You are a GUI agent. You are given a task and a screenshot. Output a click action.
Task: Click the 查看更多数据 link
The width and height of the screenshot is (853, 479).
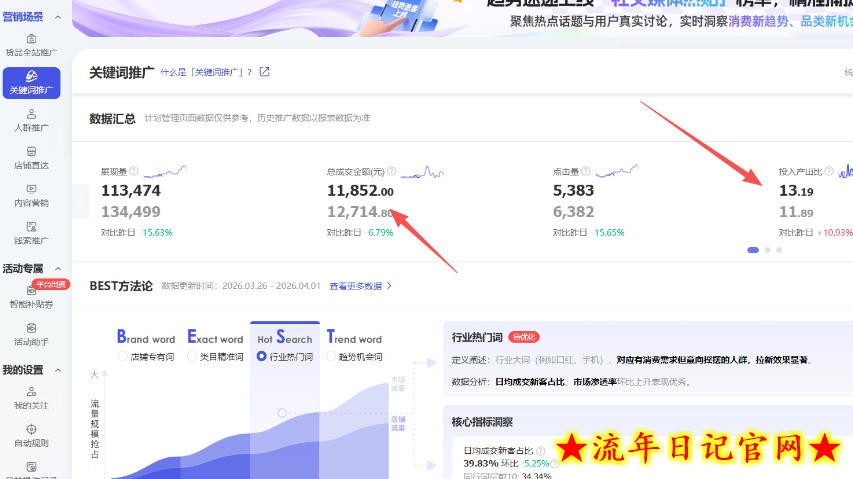[x=356, y=285]
